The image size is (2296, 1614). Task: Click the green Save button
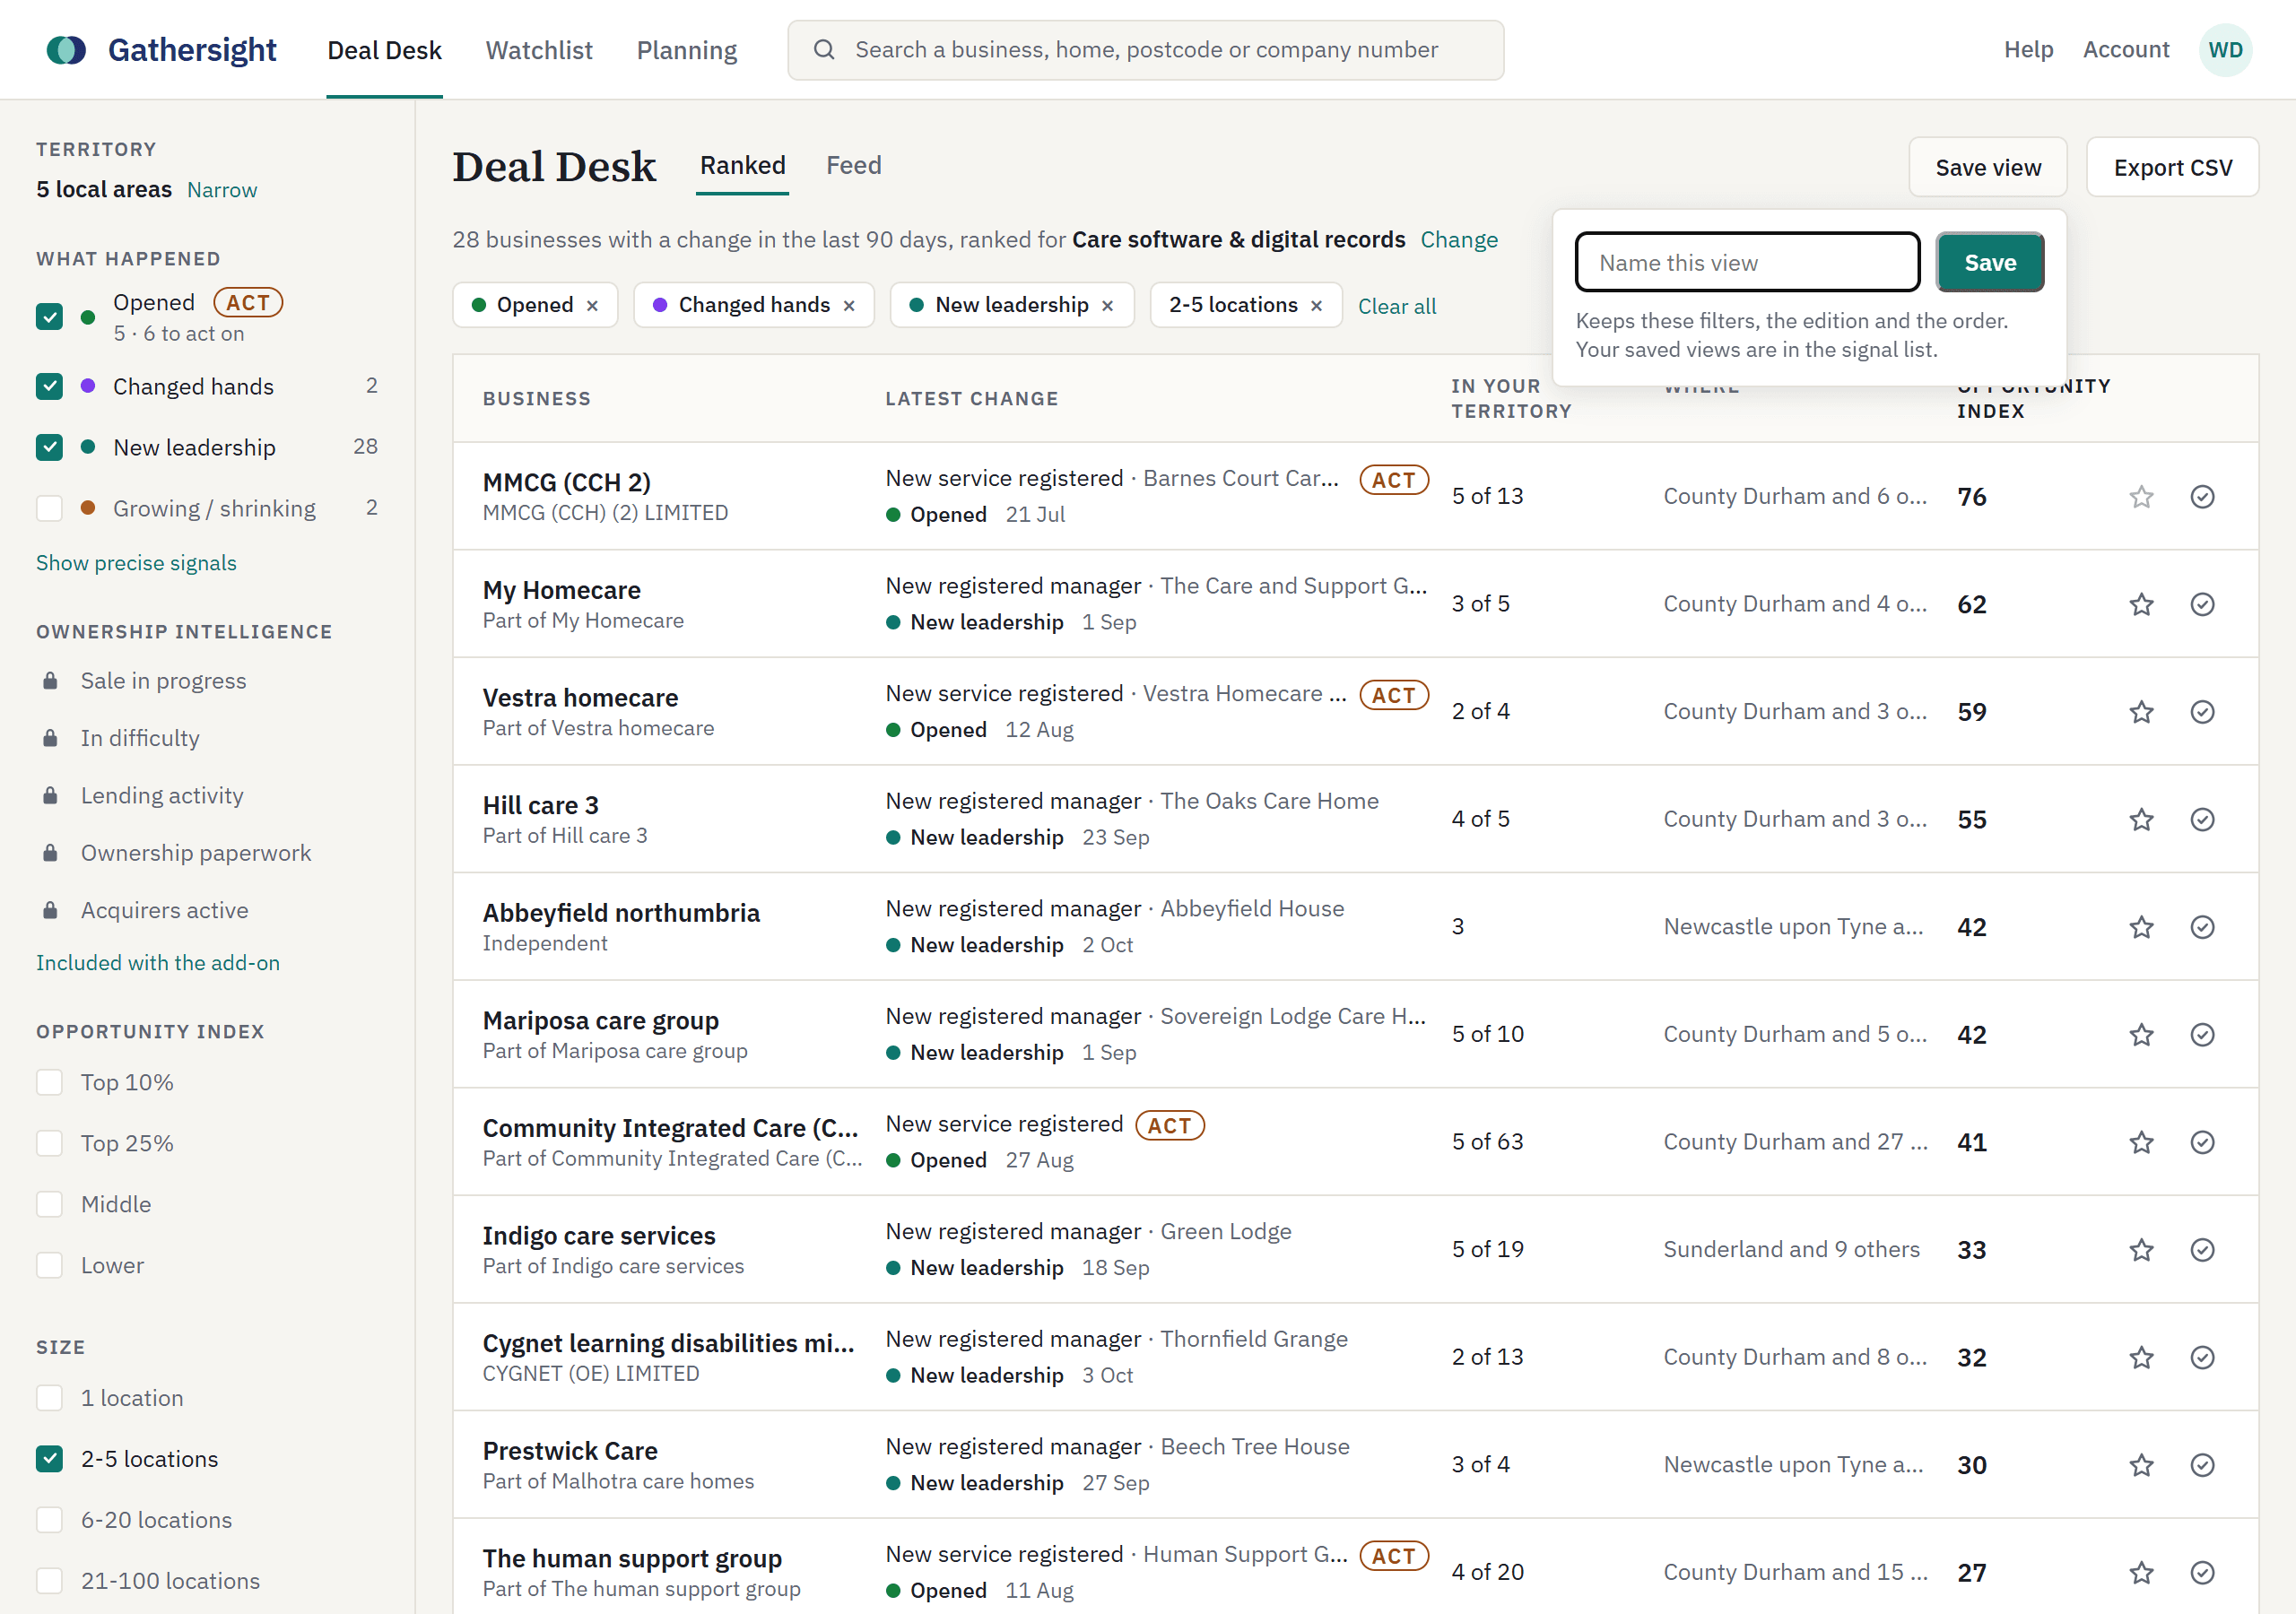[x=1989, y=262]
